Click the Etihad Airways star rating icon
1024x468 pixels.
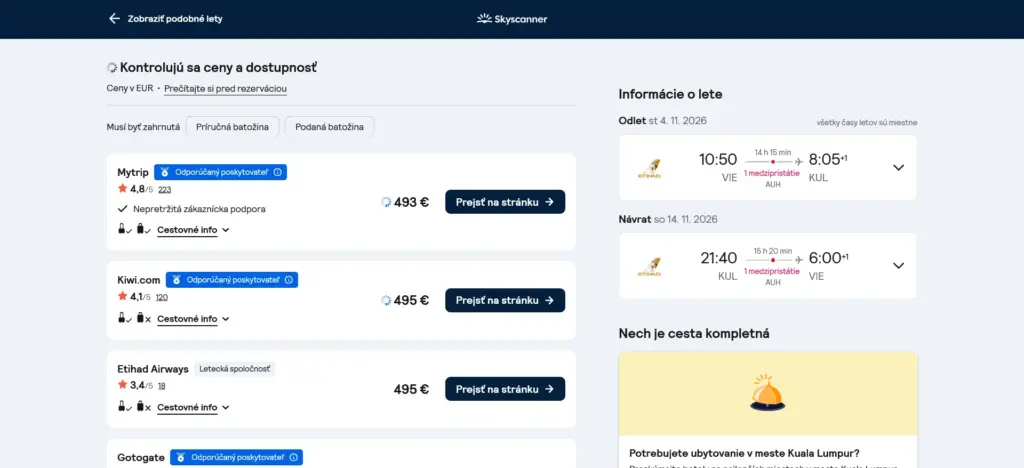point(122,385)
